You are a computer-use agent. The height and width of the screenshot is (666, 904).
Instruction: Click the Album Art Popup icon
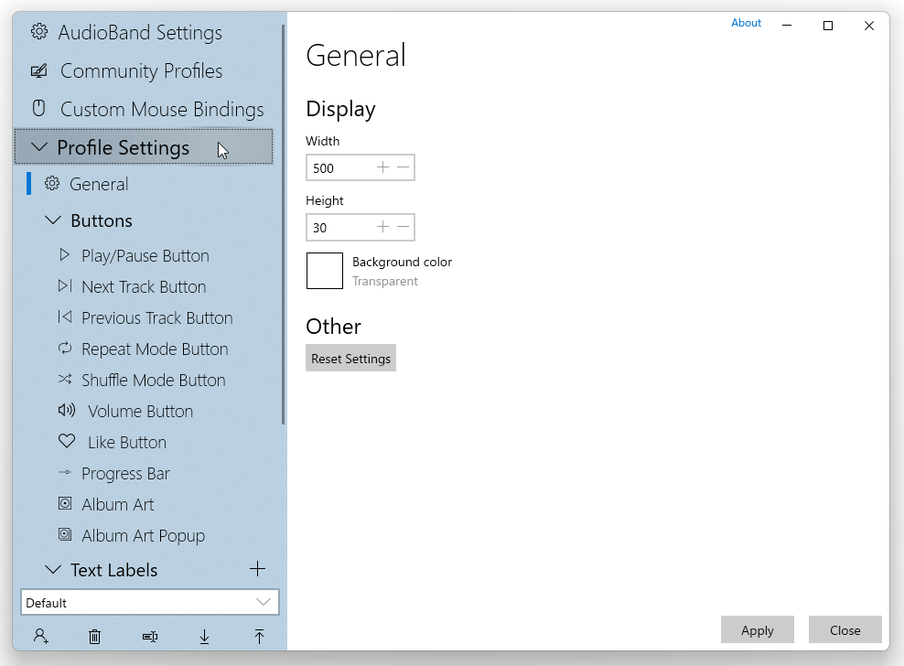[x=65, y=535]
